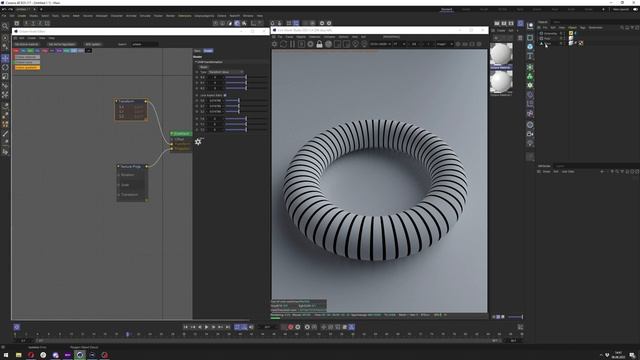
Task: Jump to the start of the timeline
Action: tap(185, 327)
